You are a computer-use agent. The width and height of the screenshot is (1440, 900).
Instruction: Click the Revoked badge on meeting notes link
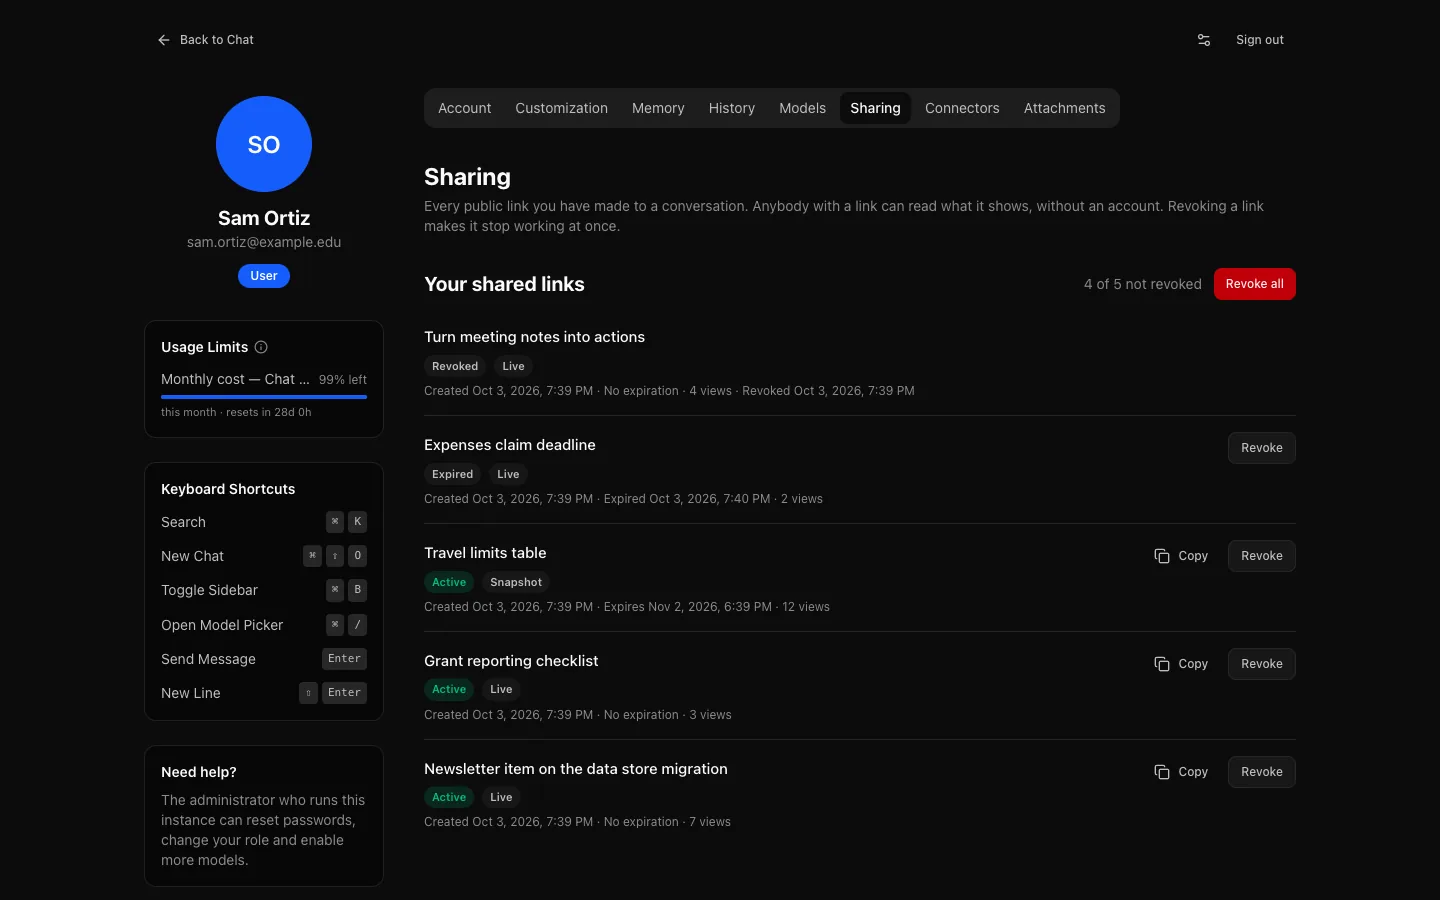point(455,366)
